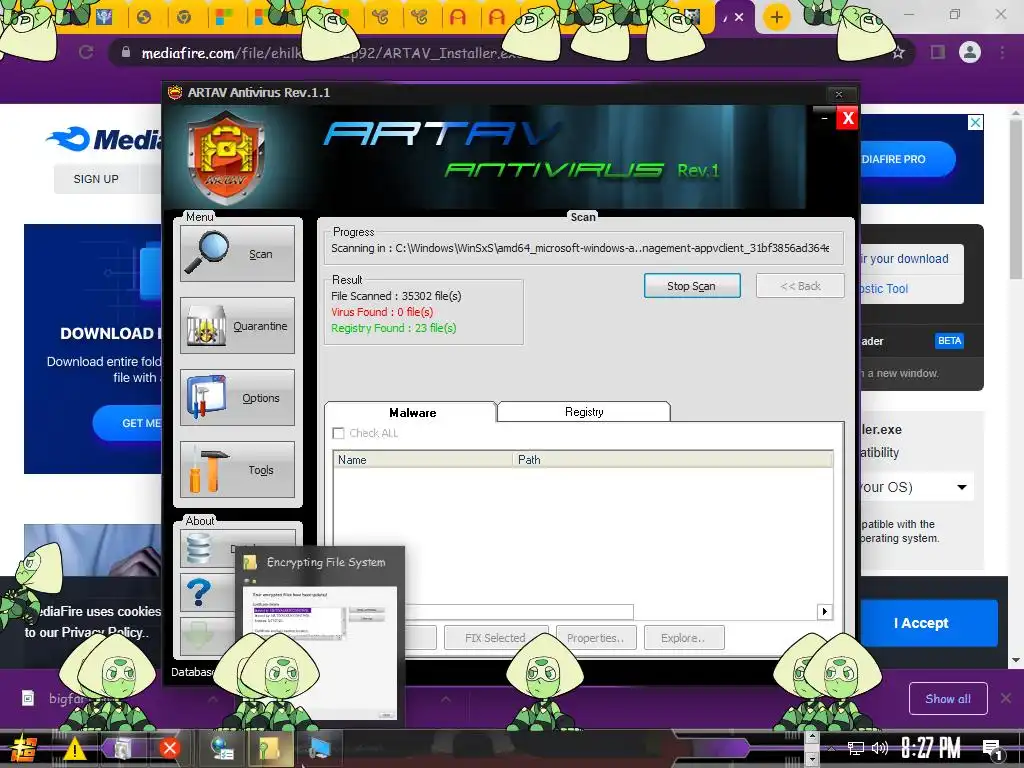
Task: Click the MediaFire SIGN UP button
Action: (96, 179)
